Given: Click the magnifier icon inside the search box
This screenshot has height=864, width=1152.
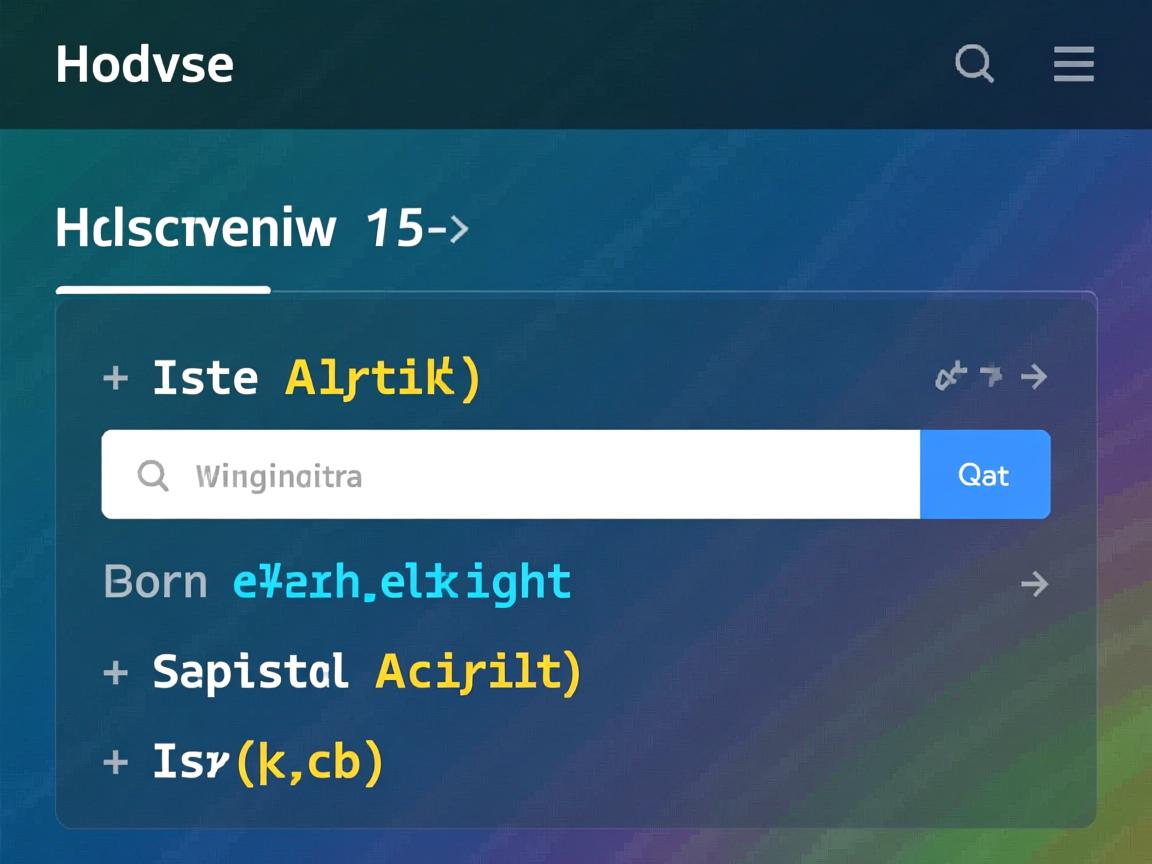Looking at the screenshot, I should tap(153, 475).
